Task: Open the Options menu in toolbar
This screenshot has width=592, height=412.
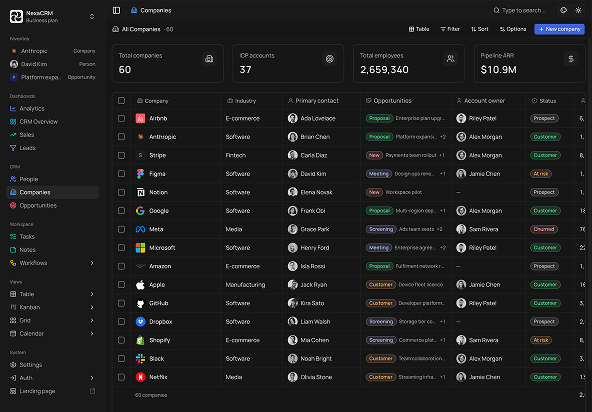Action: (x=513, y=29)
